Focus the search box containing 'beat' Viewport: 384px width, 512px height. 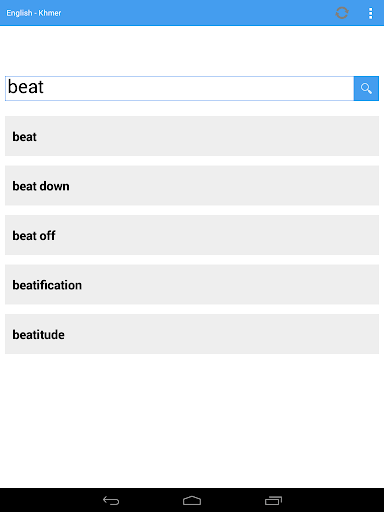coord(179,88)
